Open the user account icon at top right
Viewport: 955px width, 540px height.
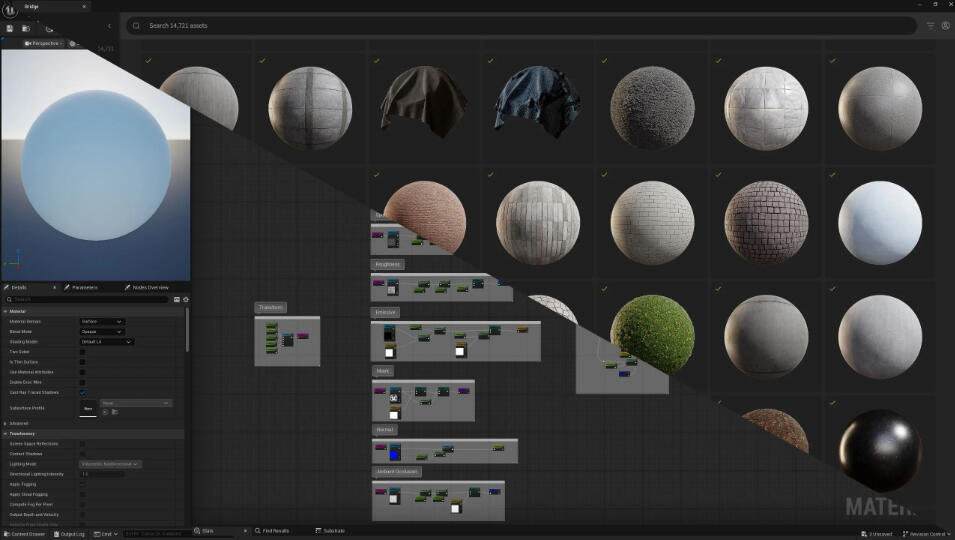tap(945, 26)
